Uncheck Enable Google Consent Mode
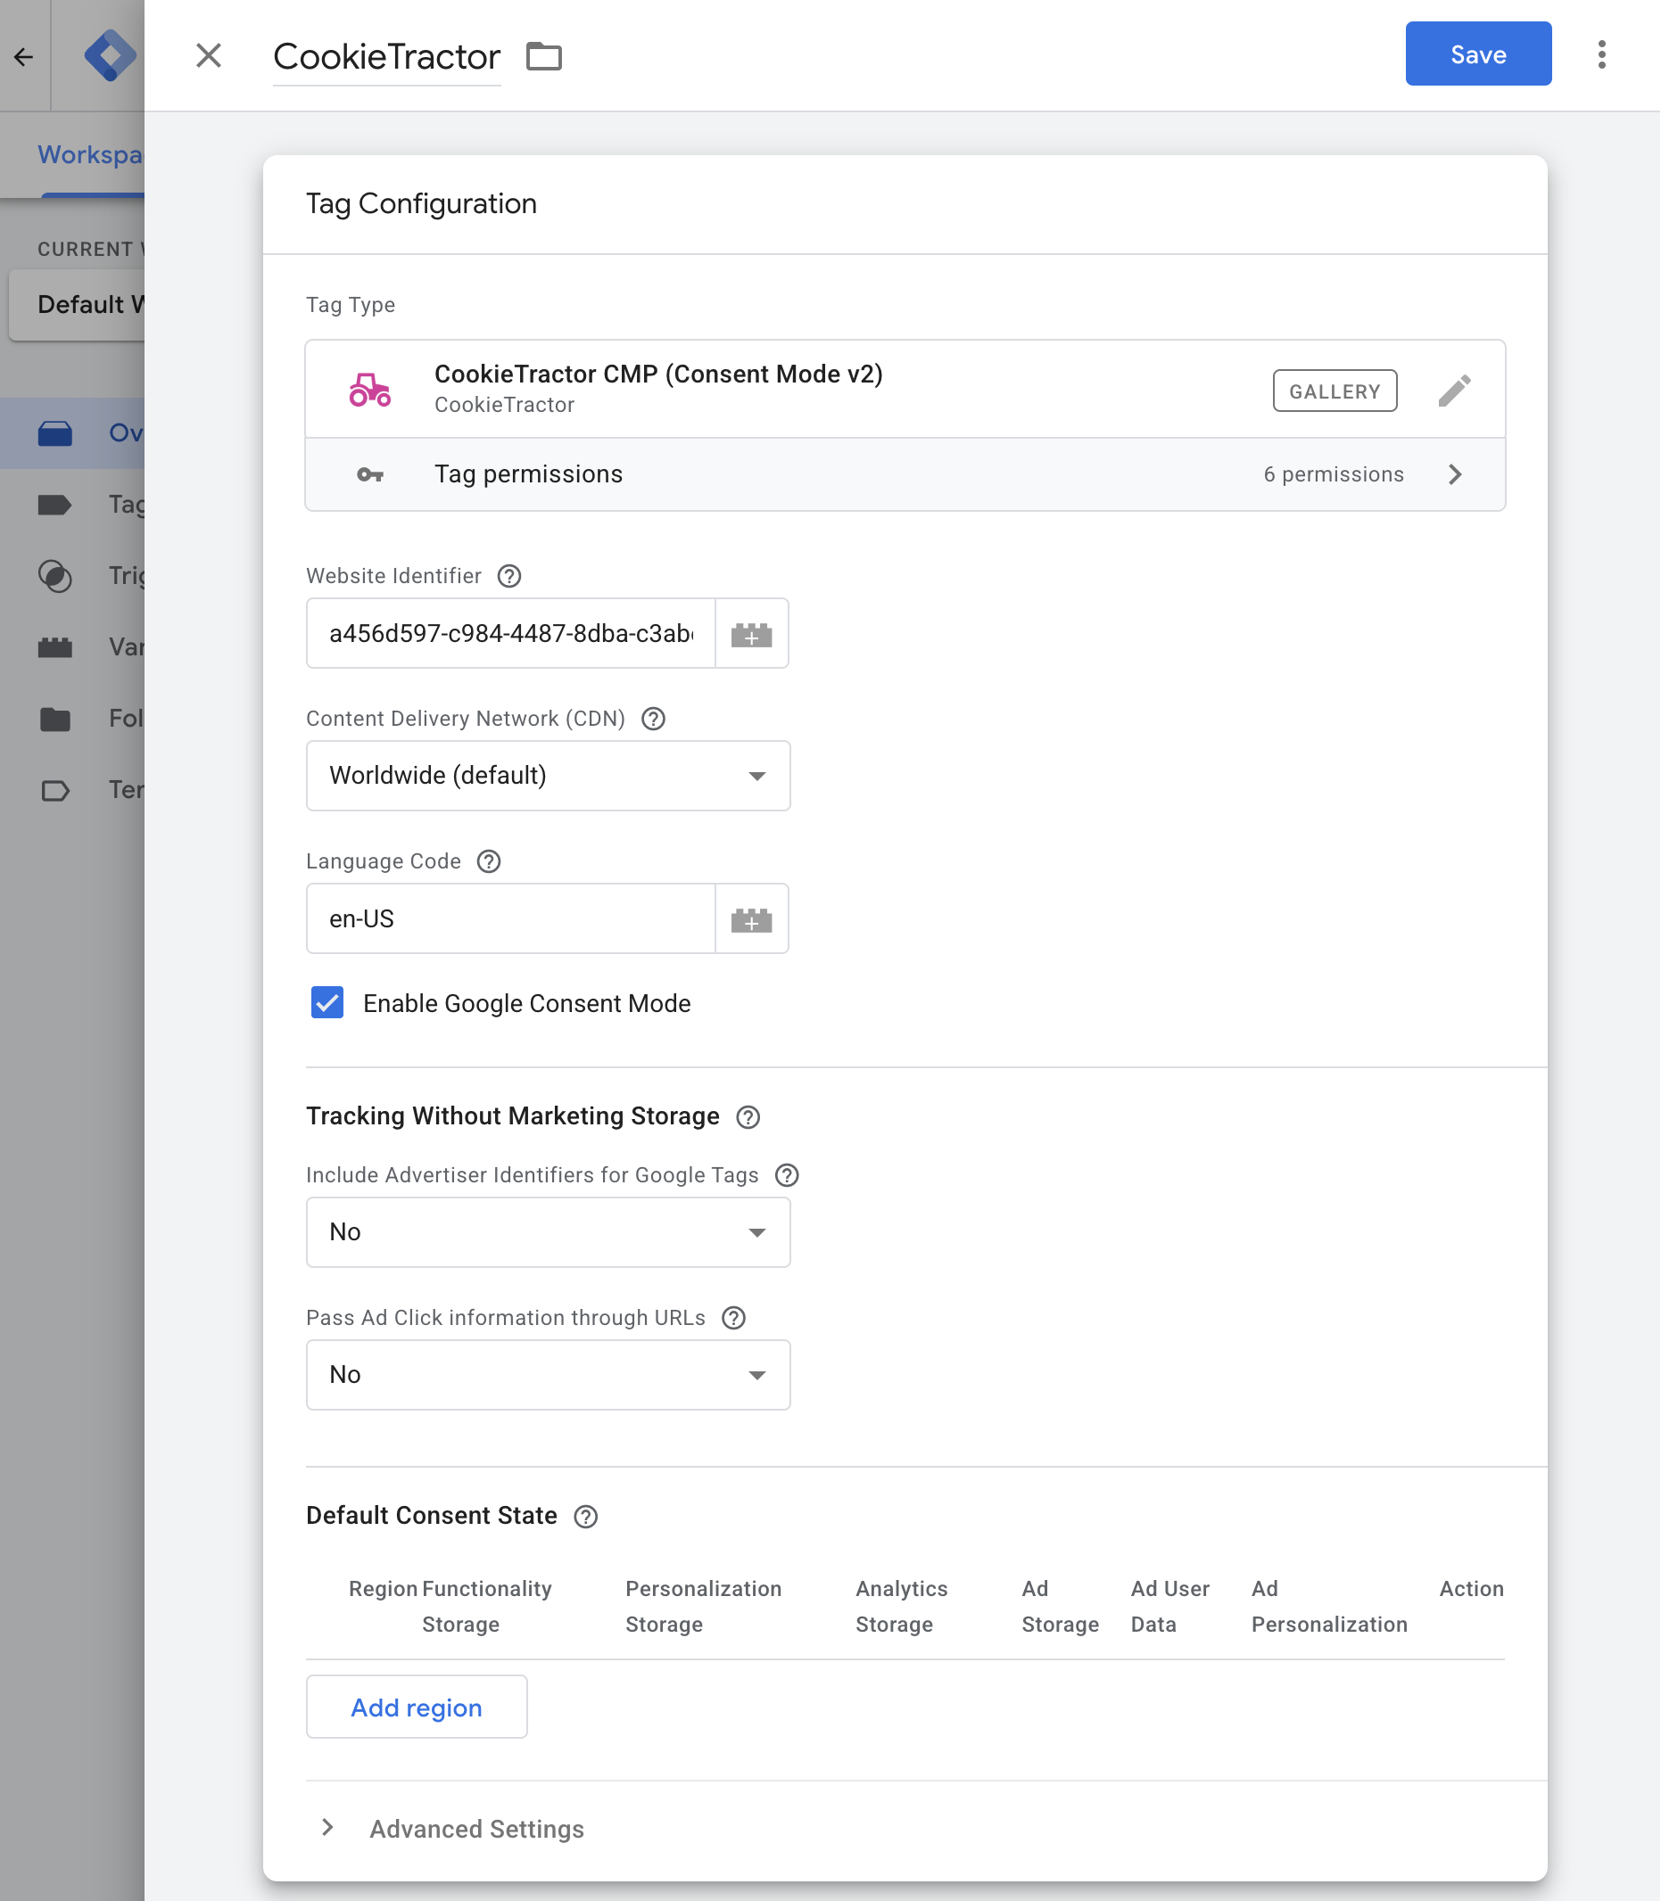Screen dimensions: 1660x1901 (327, 1003)
